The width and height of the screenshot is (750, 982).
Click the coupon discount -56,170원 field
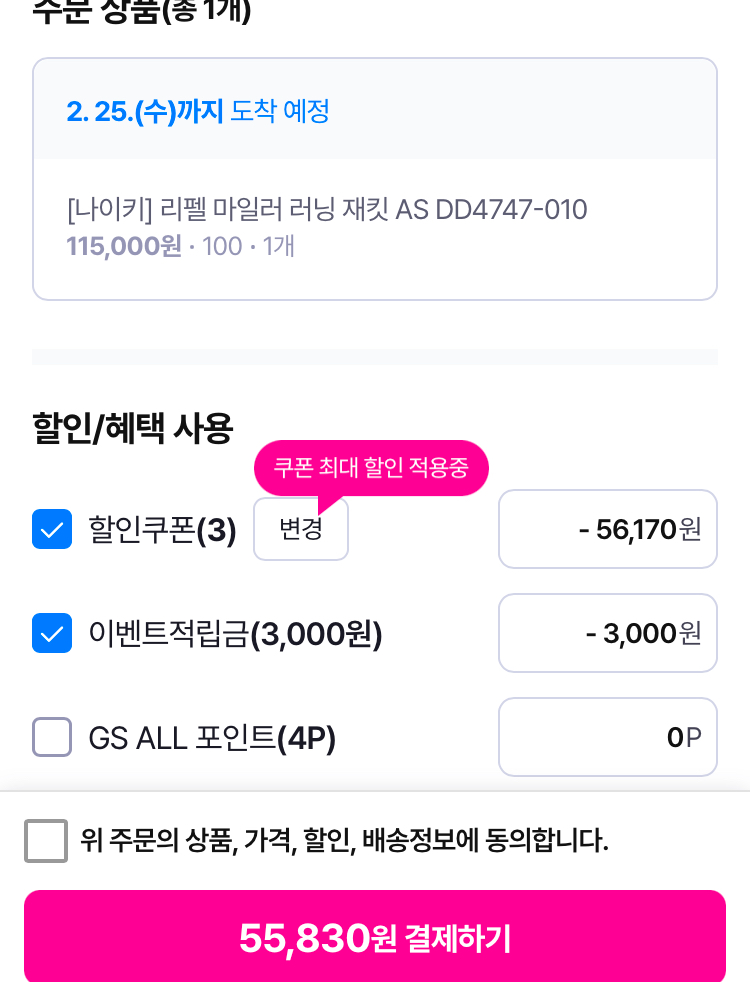(x=607, y=529)
